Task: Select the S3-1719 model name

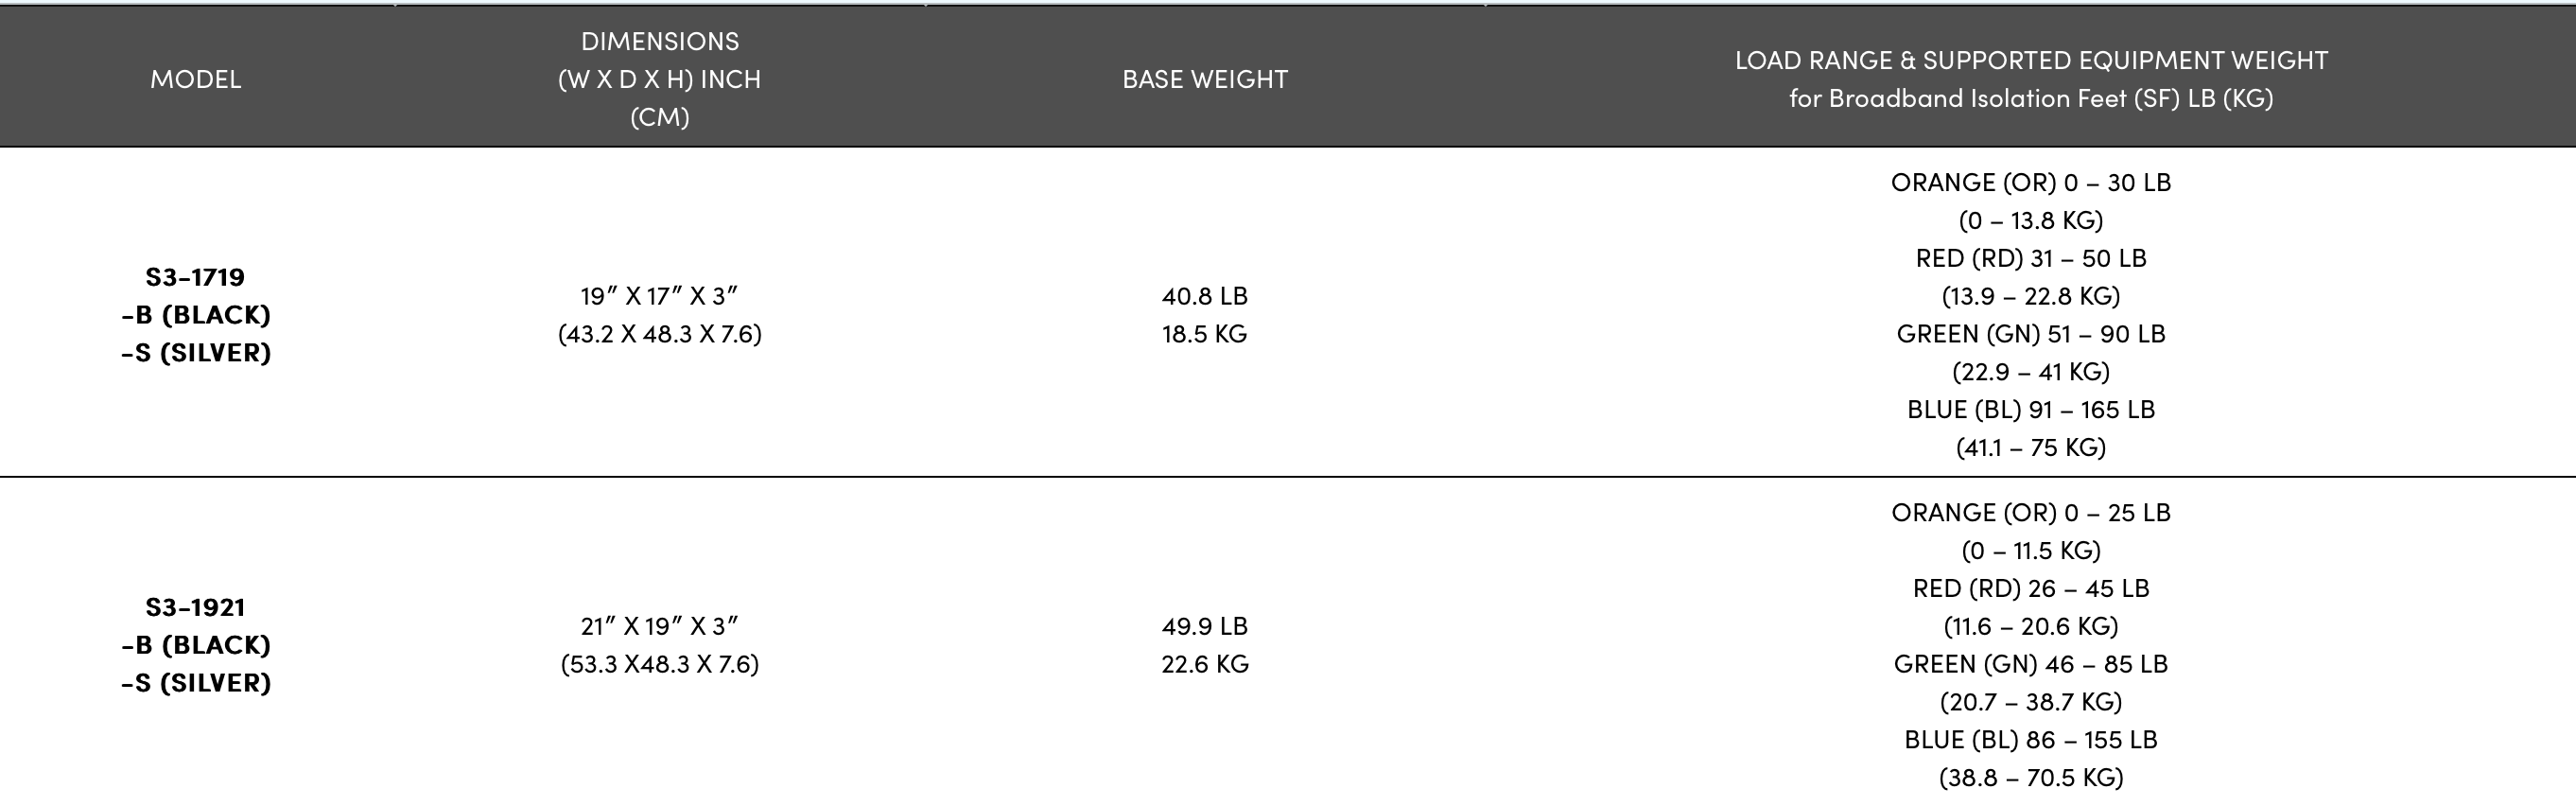Action: click(195, 277)
